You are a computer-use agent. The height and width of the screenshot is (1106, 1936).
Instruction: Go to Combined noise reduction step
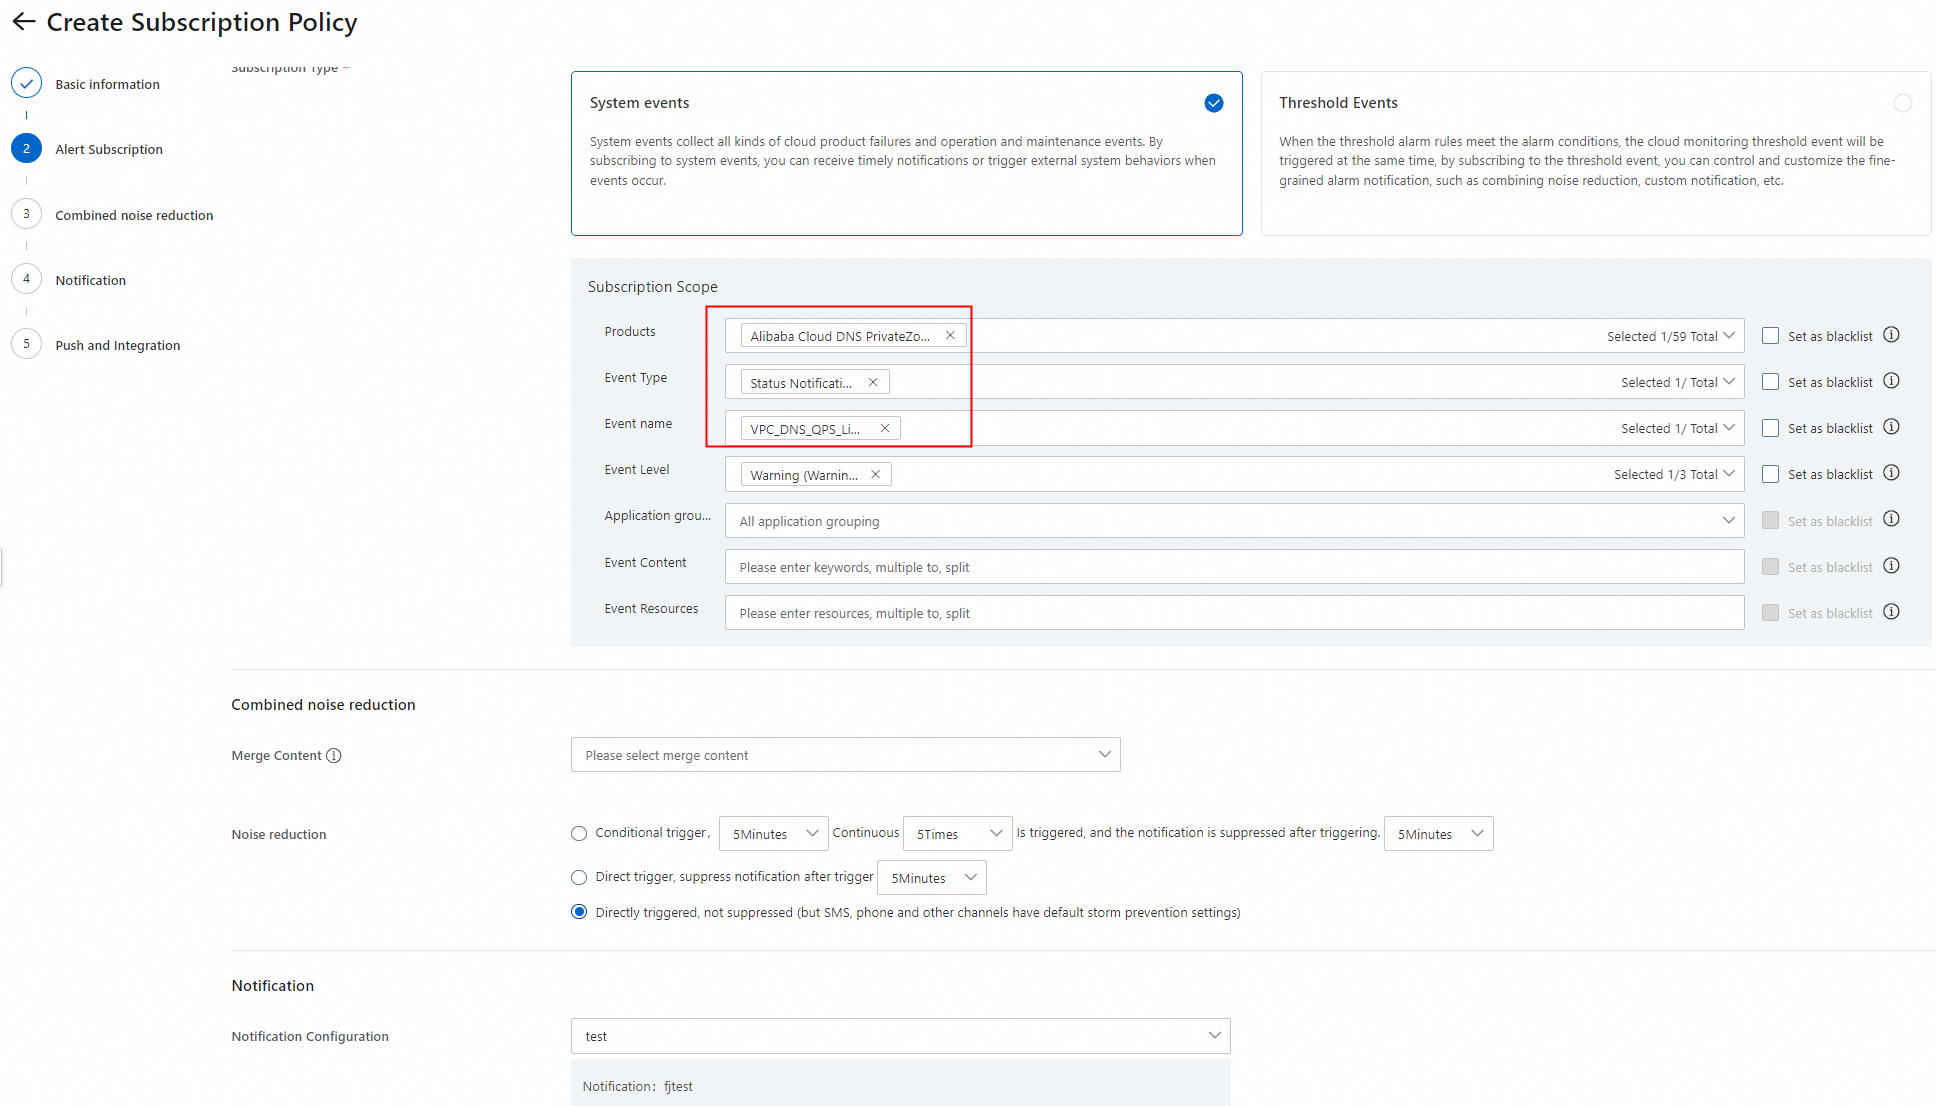[x=134, y=215]
